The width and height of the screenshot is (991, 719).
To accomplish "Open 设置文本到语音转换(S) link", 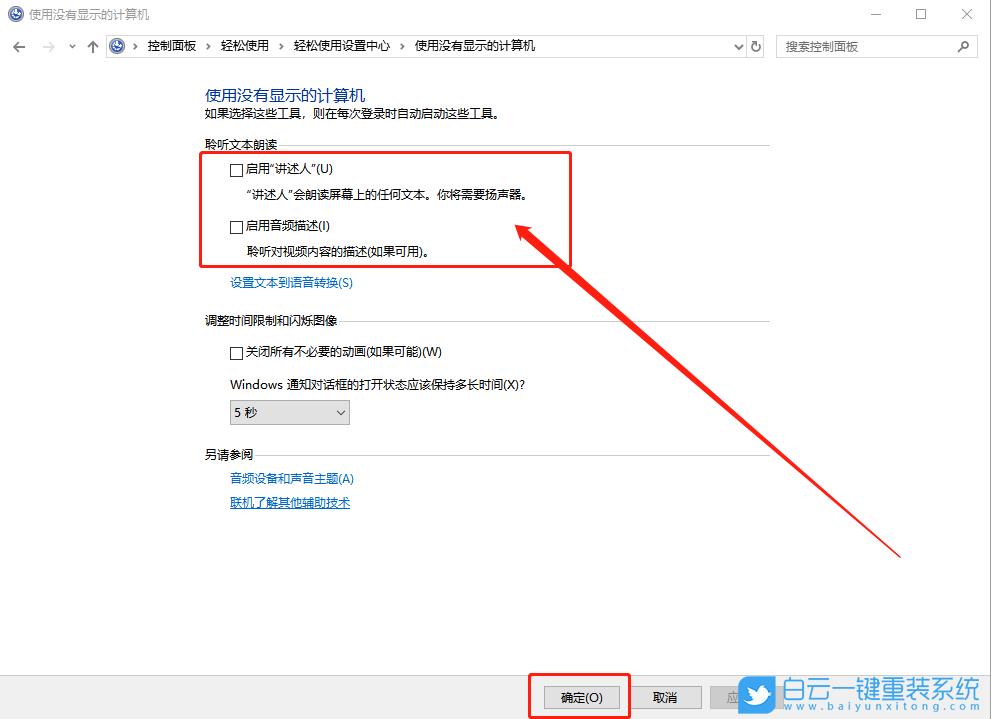I will coord(289,283).
